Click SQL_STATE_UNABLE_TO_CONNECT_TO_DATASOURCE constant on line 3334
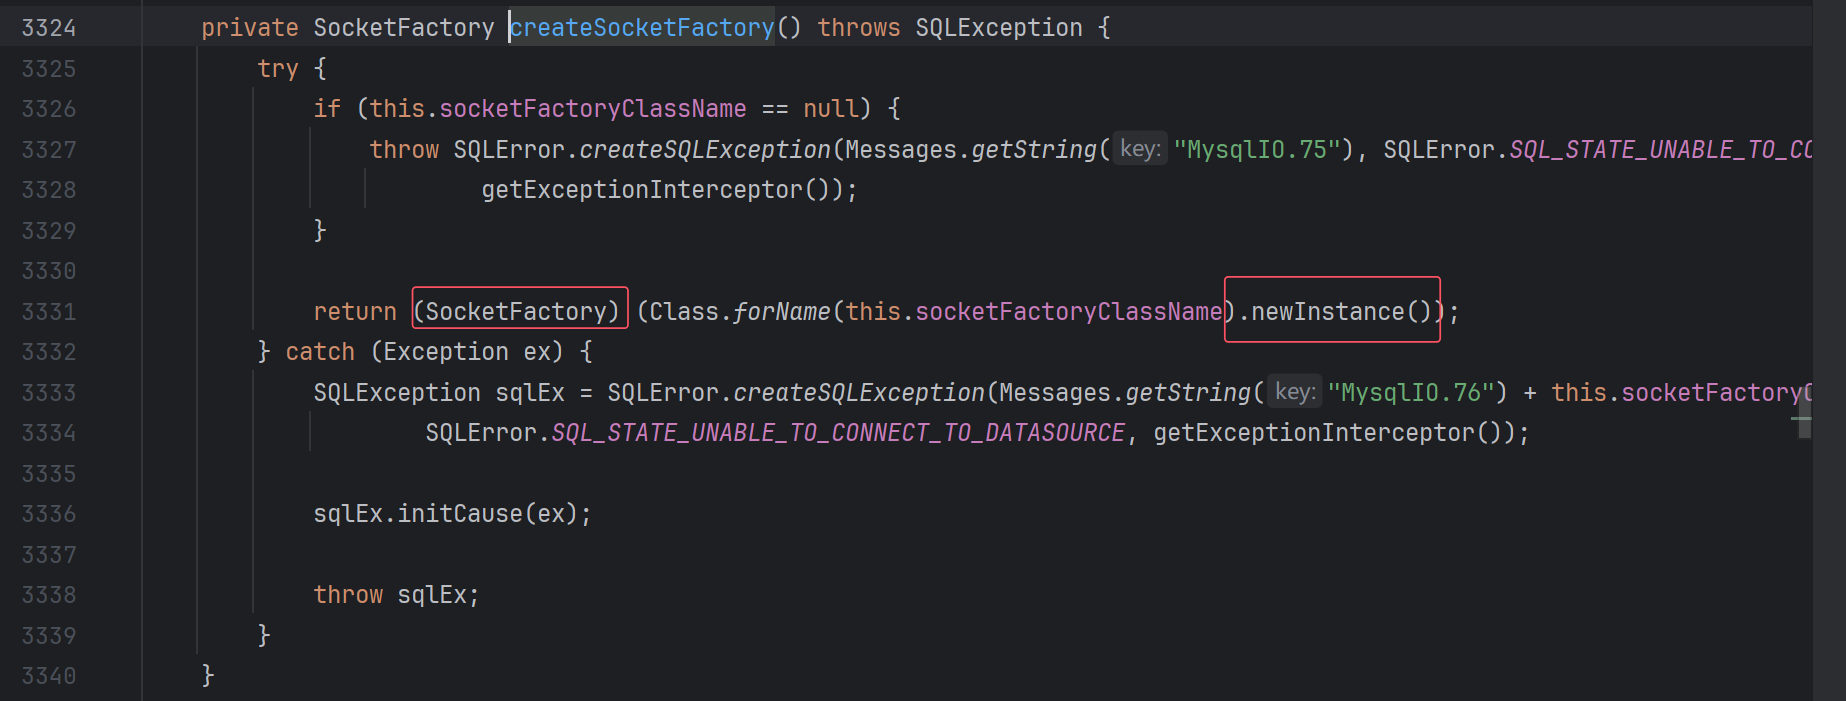This screenshot has height=701, width=1846. click(838, 433)
